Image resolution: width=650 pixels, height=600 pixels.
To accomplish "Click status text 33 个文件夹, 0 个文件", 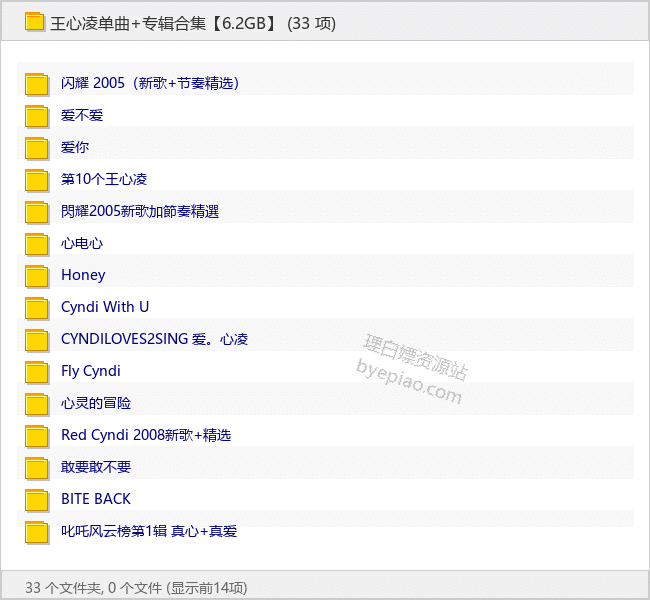I will click(x=94, y=588).
